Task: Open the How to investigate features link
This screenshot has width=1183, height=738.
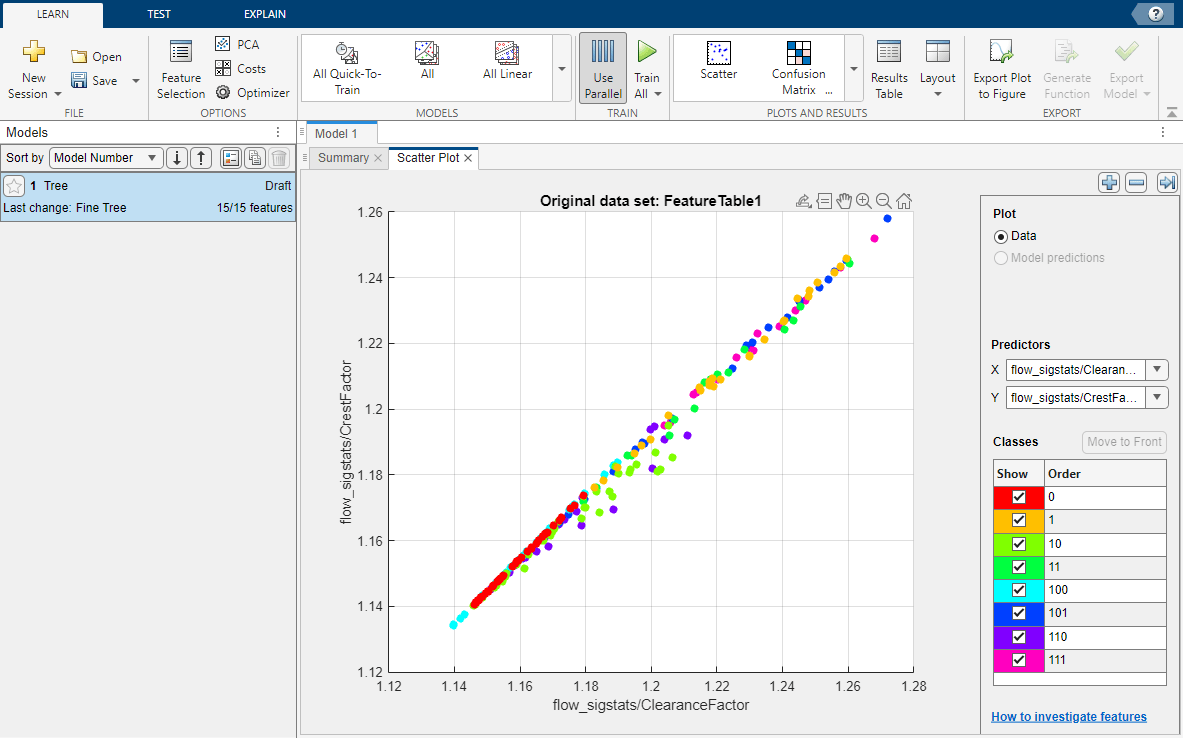Action: click(1068, 717)
